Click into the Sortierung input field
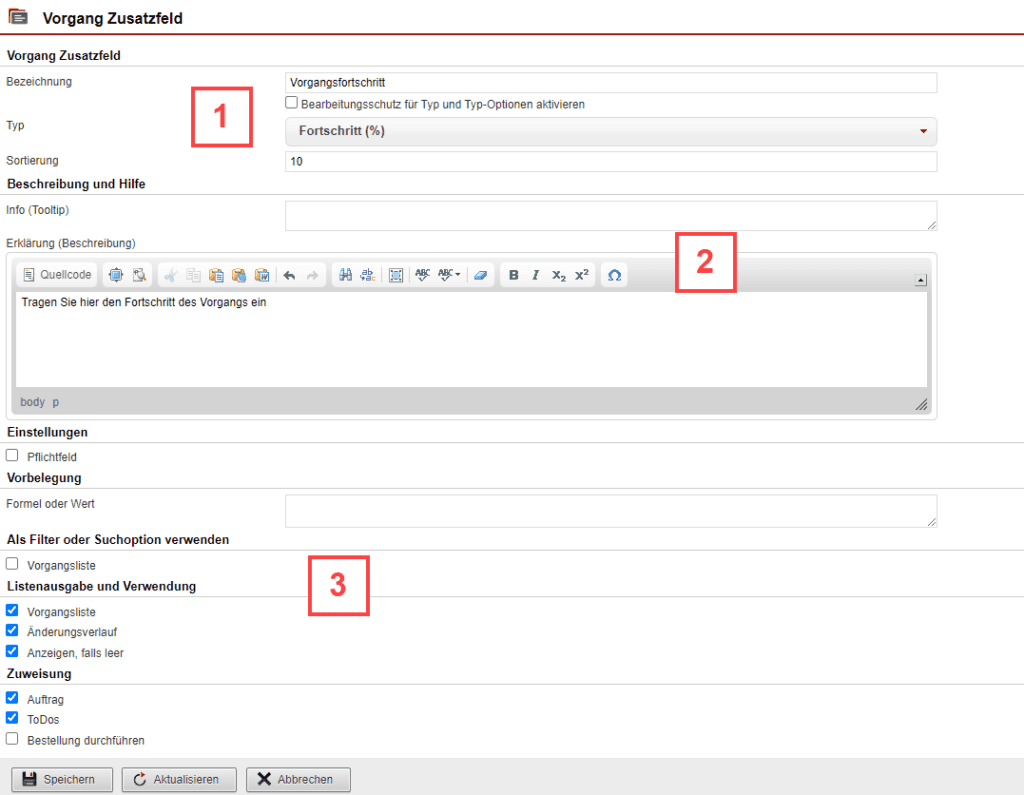The width and height of the screenshot is (1024, 795). pyautogui.click(x=610, y=161)
